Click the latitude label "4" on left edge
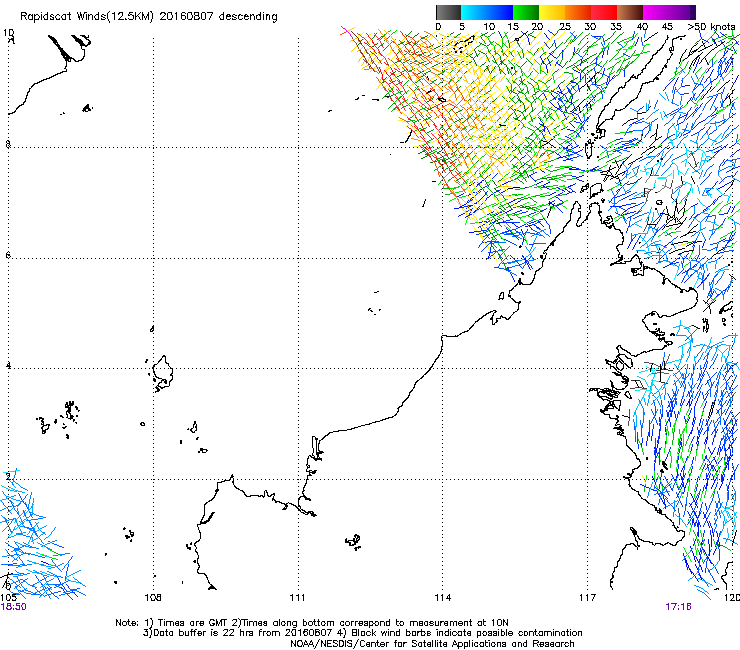 [8, 365]
